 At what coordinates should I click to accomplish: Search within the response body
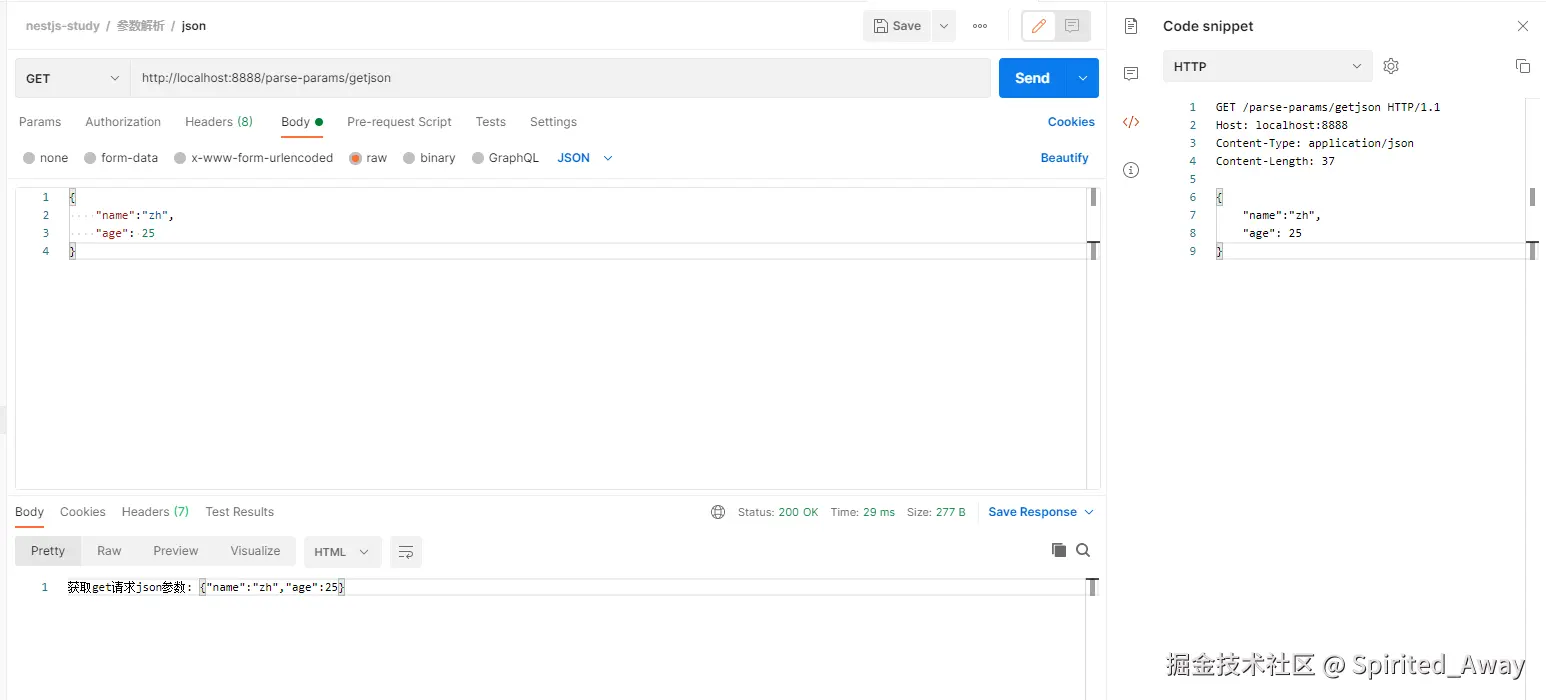(x=1083, y=550)
